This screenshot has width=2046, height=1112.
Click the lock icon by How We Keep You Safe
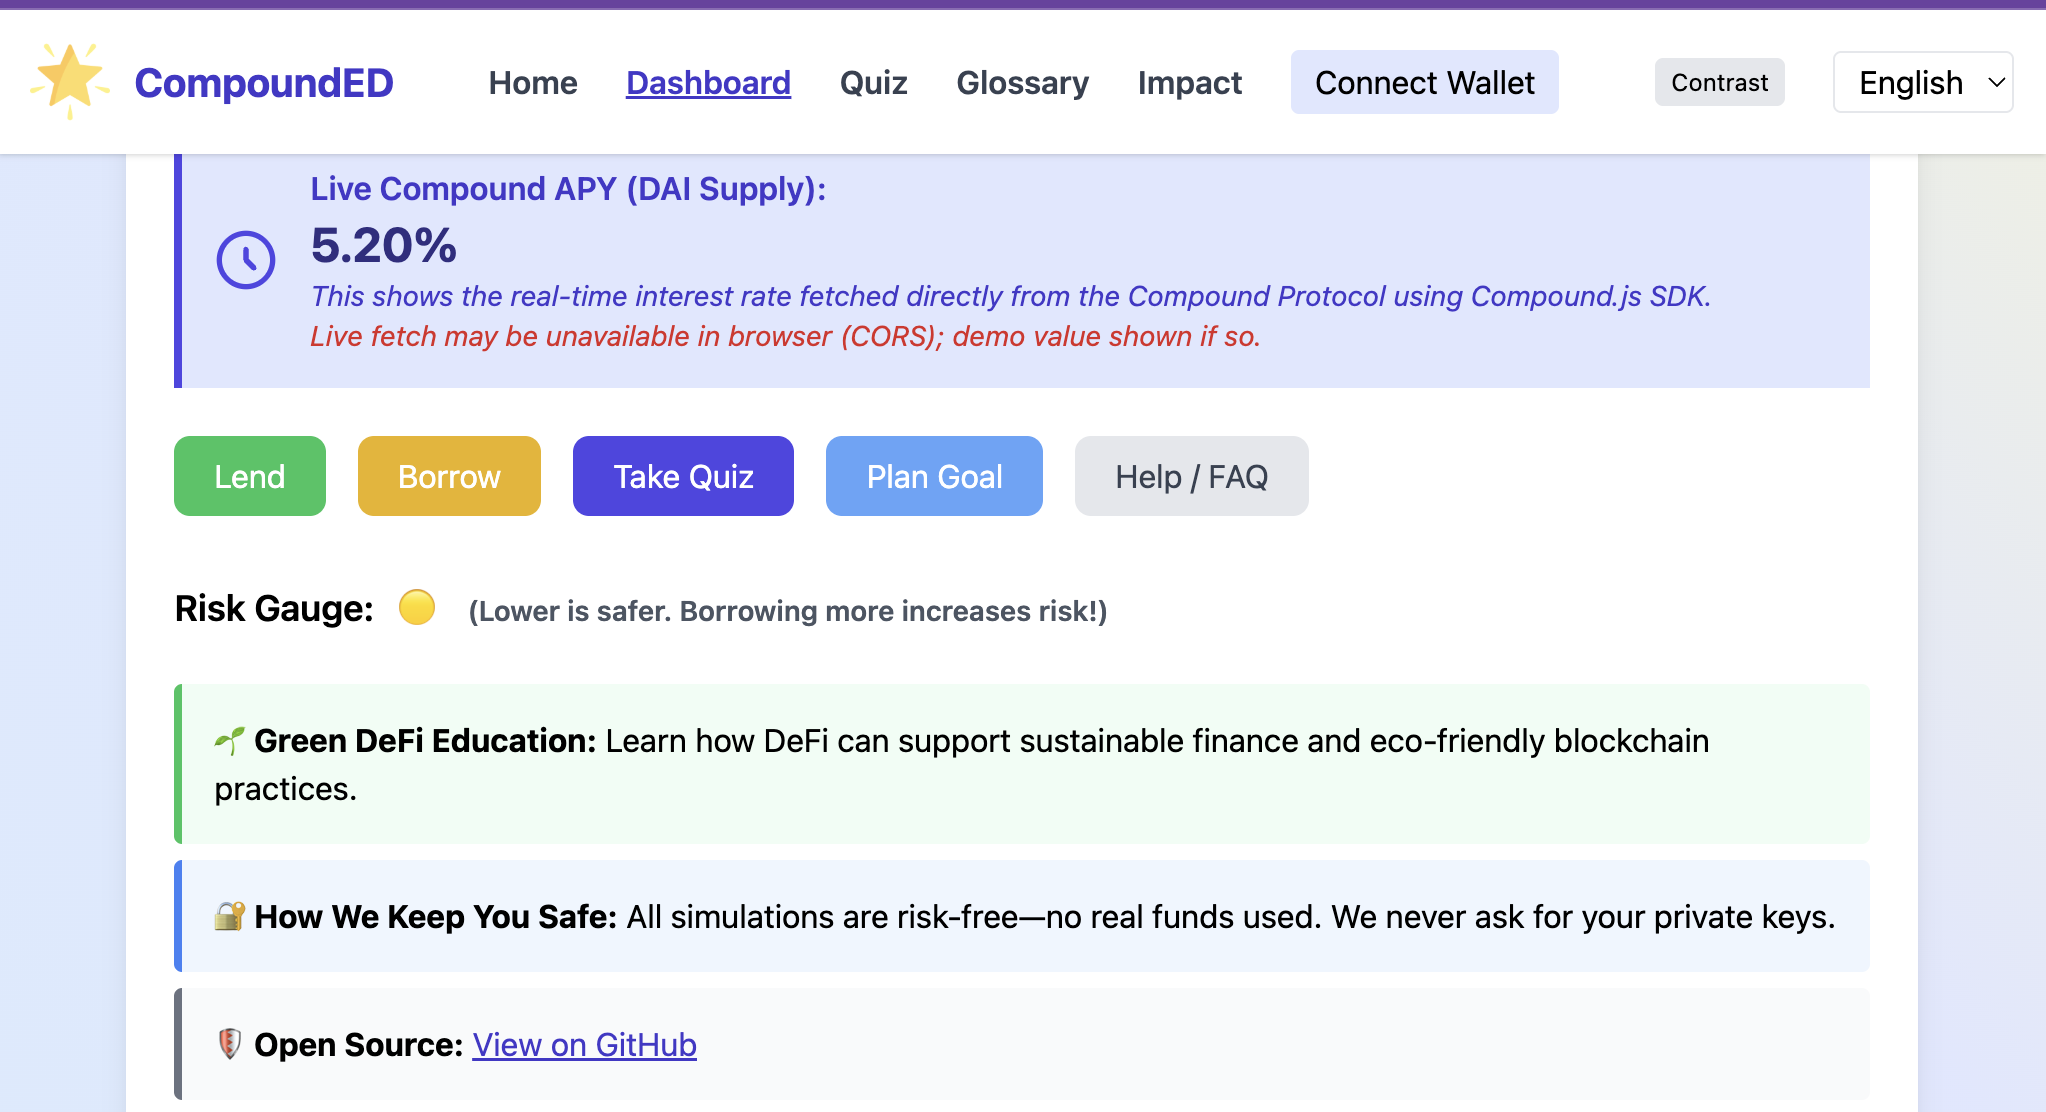(x=229, y=916)
